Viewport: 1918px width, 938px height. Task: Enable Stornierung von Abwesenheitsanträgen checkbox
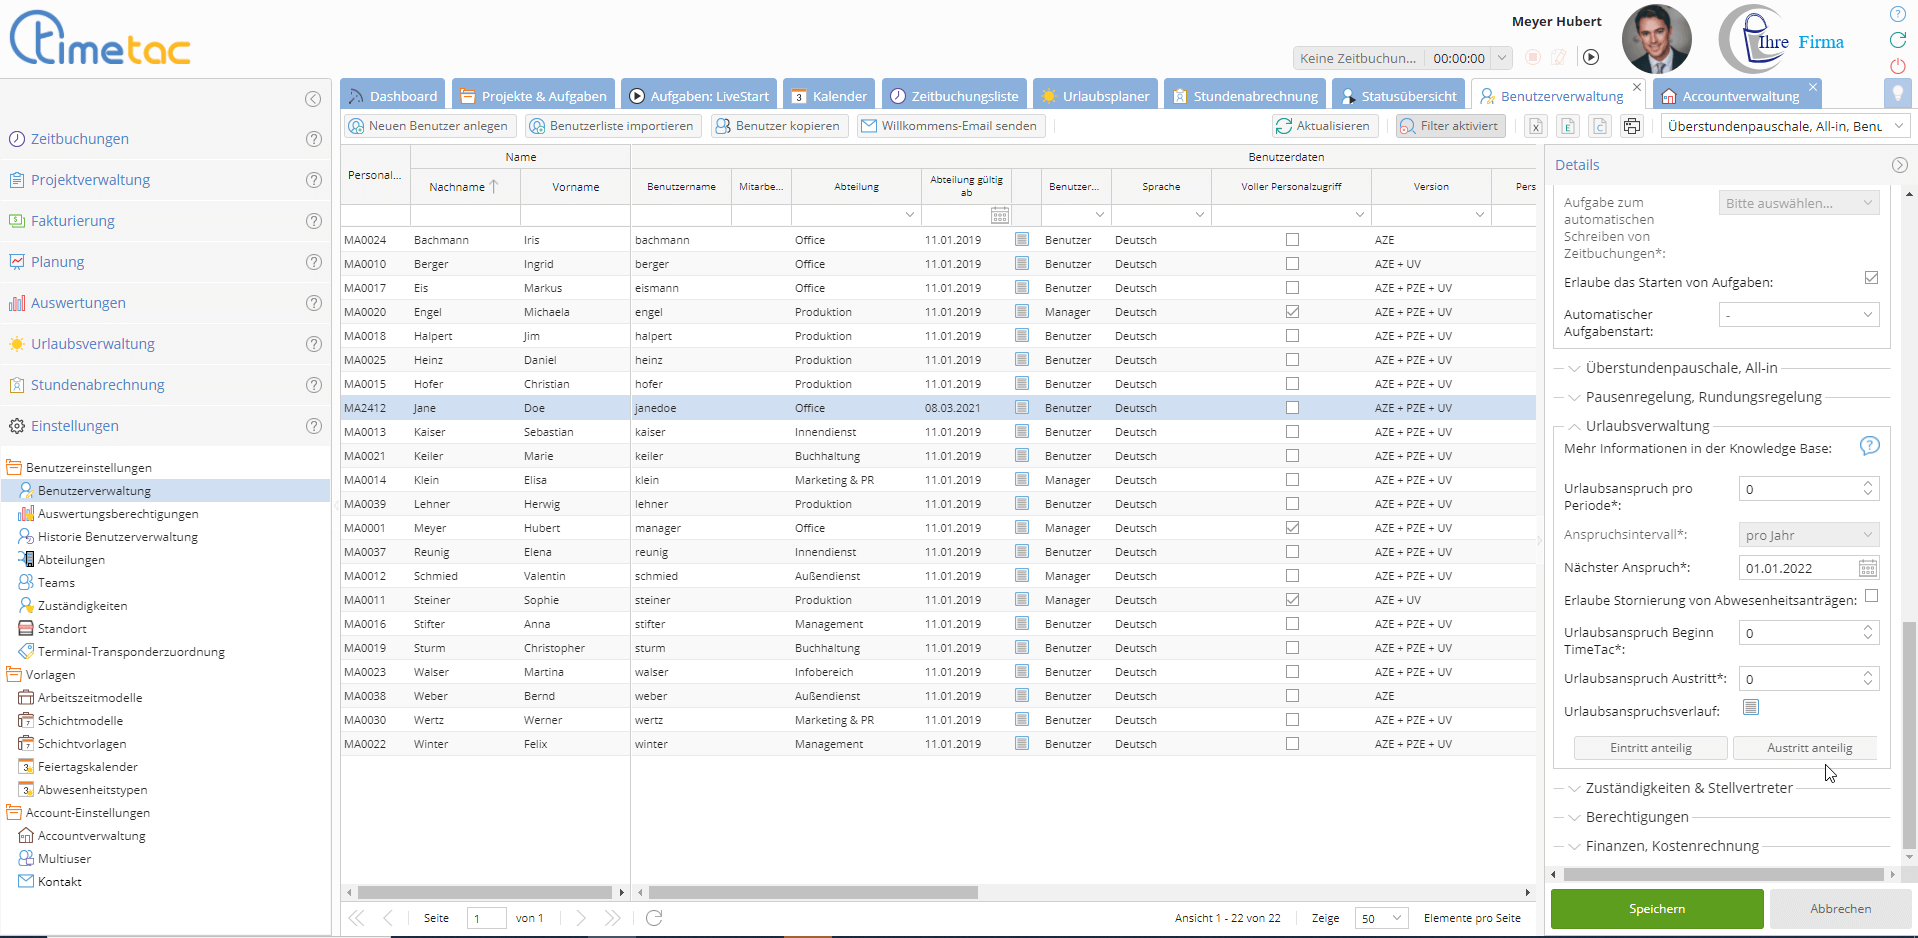(x=1871, y=596)
